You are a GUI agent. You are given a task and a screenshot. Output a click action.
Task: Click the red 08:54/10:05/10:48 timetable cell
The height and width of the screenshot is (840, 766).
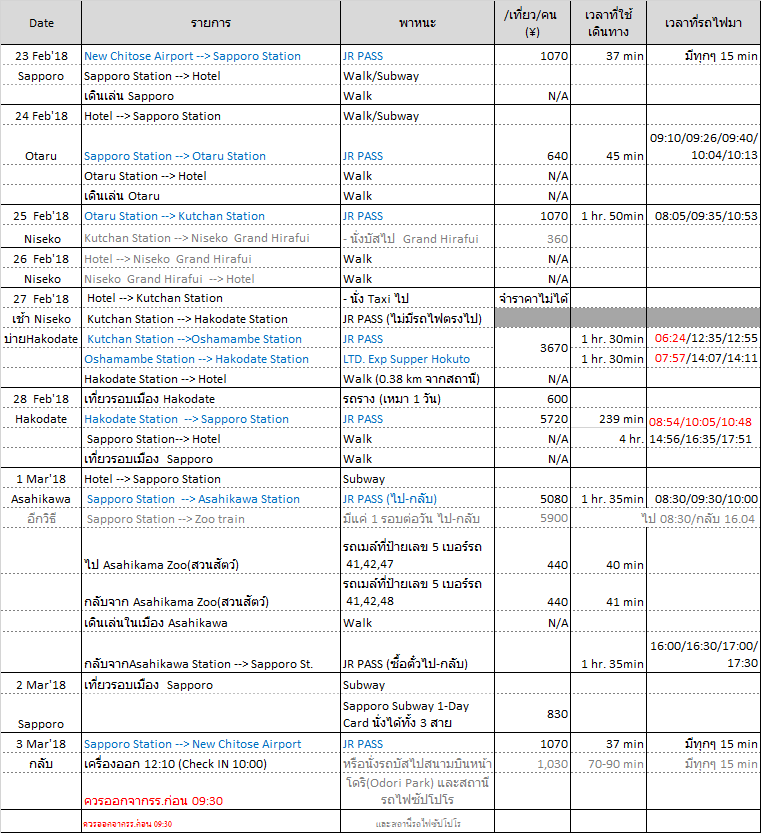703,421
